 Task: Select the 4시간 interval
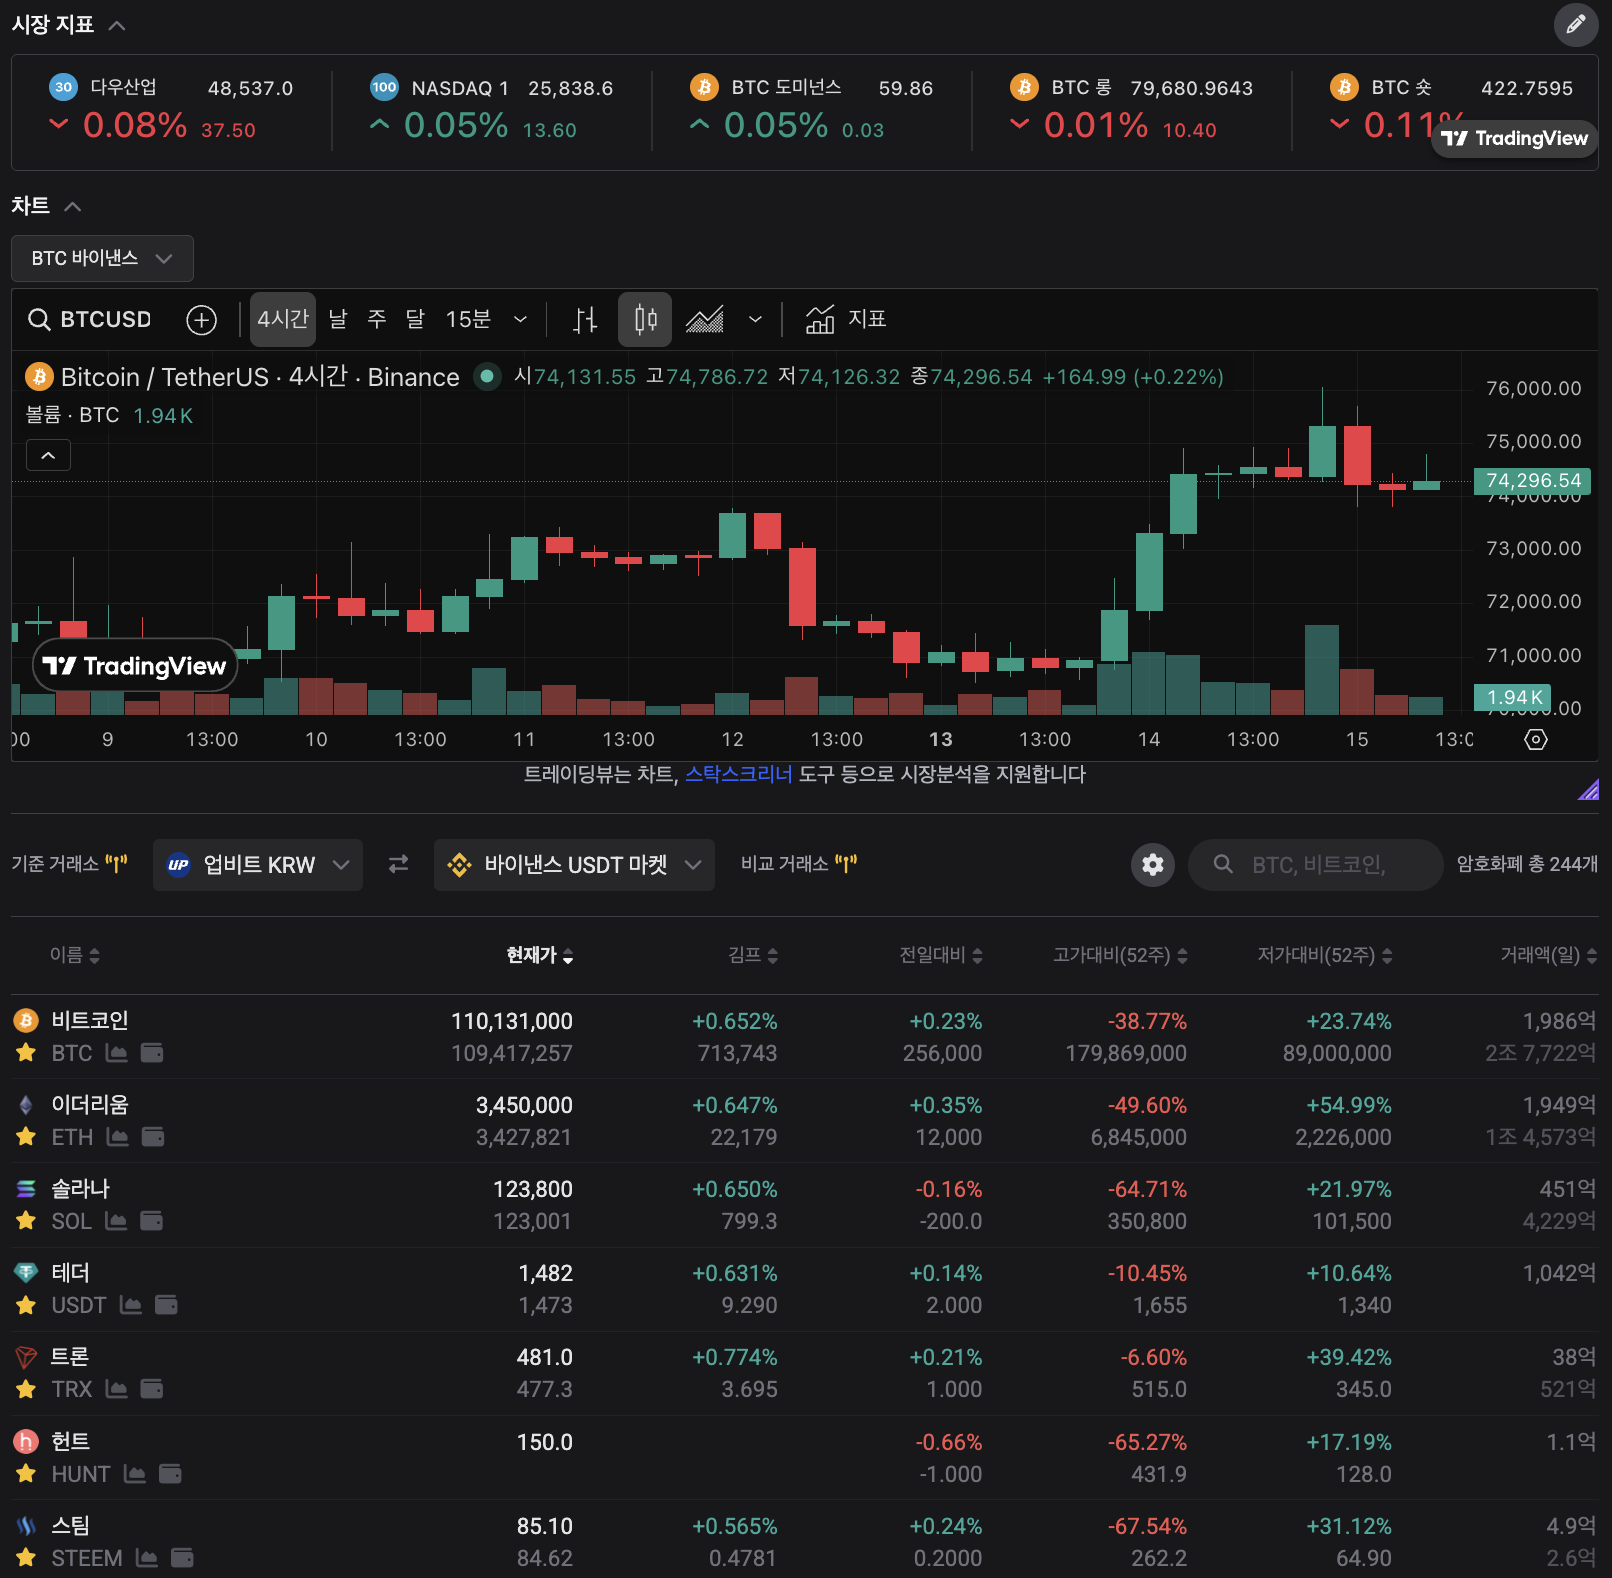[283, 319]
